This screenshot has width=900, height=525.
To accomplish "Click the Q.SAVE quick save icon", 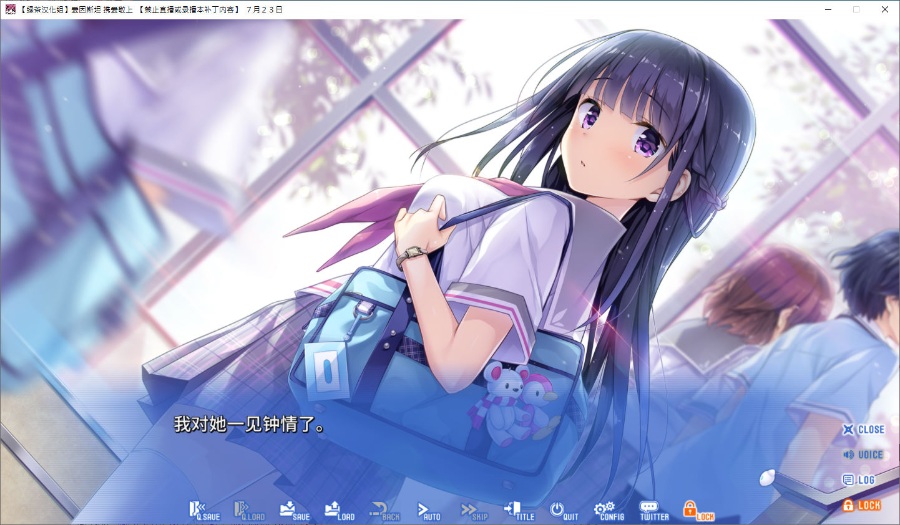I will [204, 510].
